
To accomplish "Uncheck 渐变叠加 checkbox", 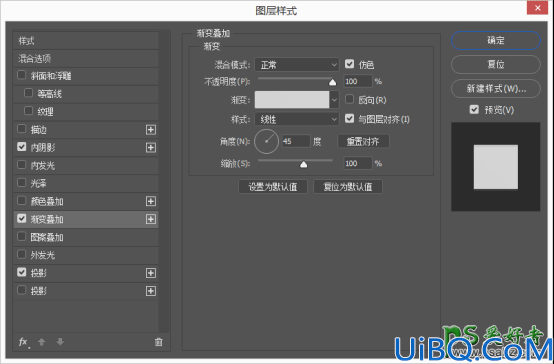I will pos(22,218).
